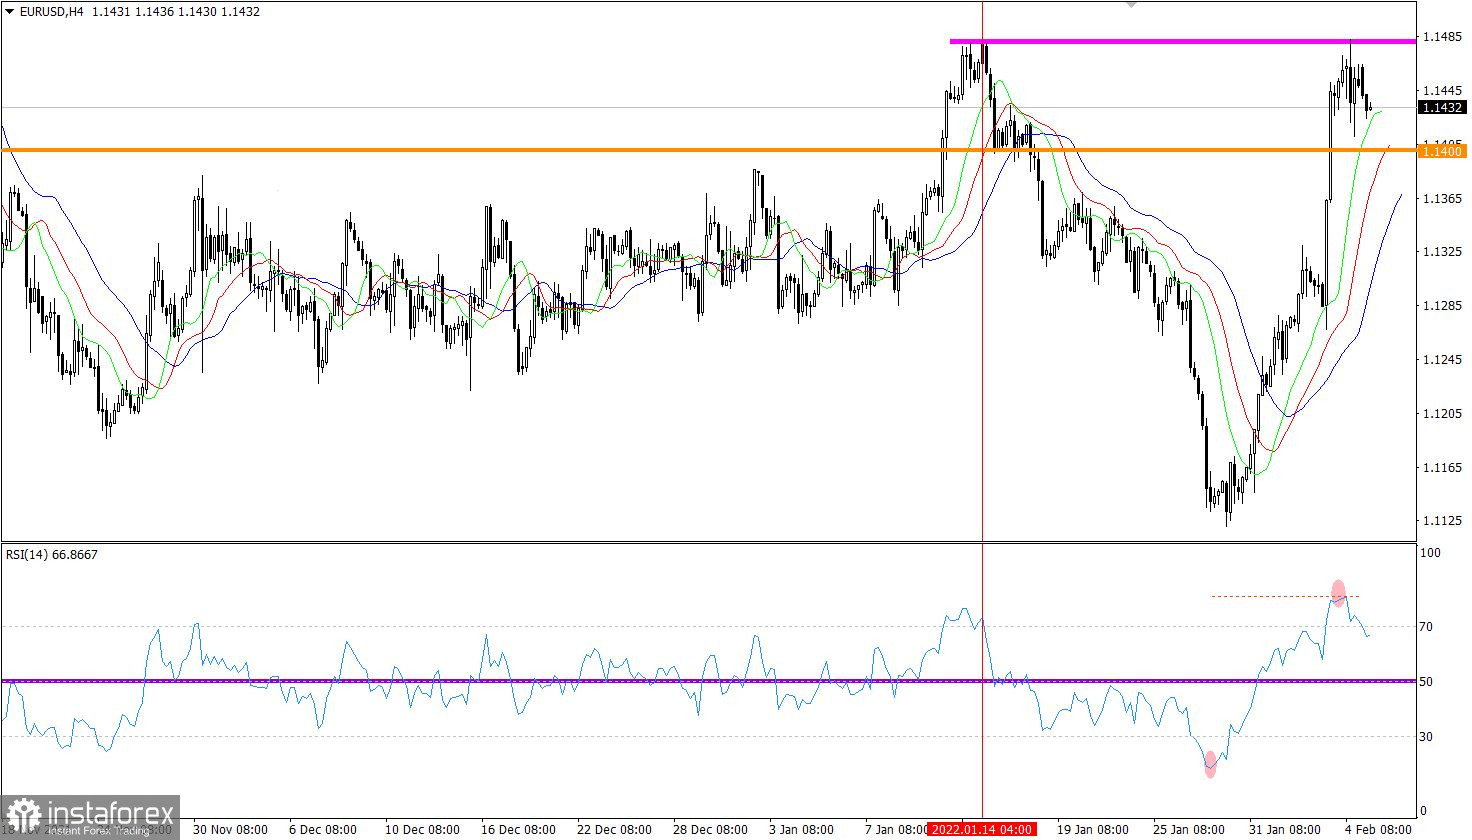
Task: Click the 4 Feb 08:00 time label
Action: click(1377, 829)
